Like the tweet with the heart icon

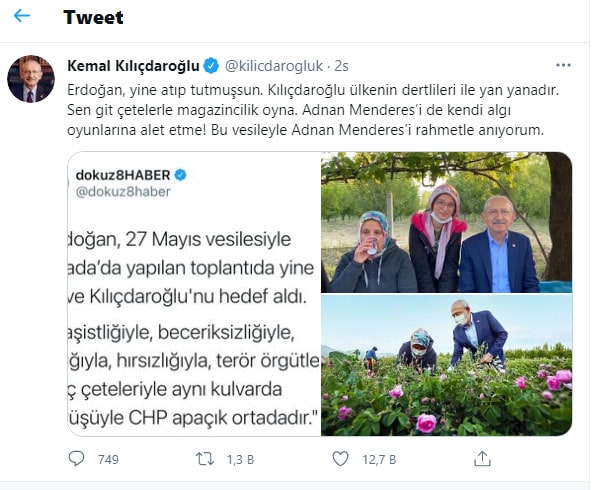coord(340,459)
